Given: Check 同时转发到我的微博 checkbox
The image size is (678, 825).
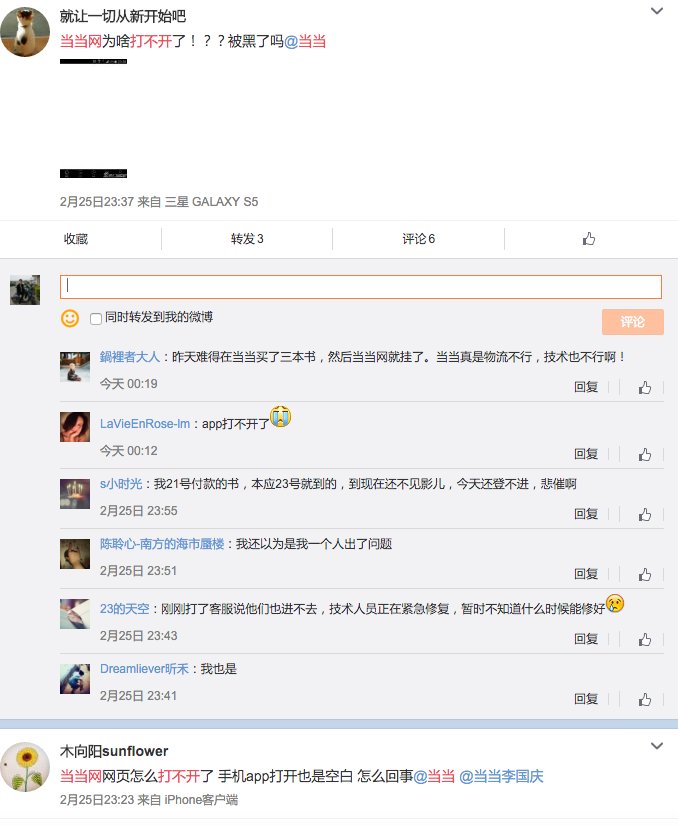Looking at the screenshot, I should (96, 318).
